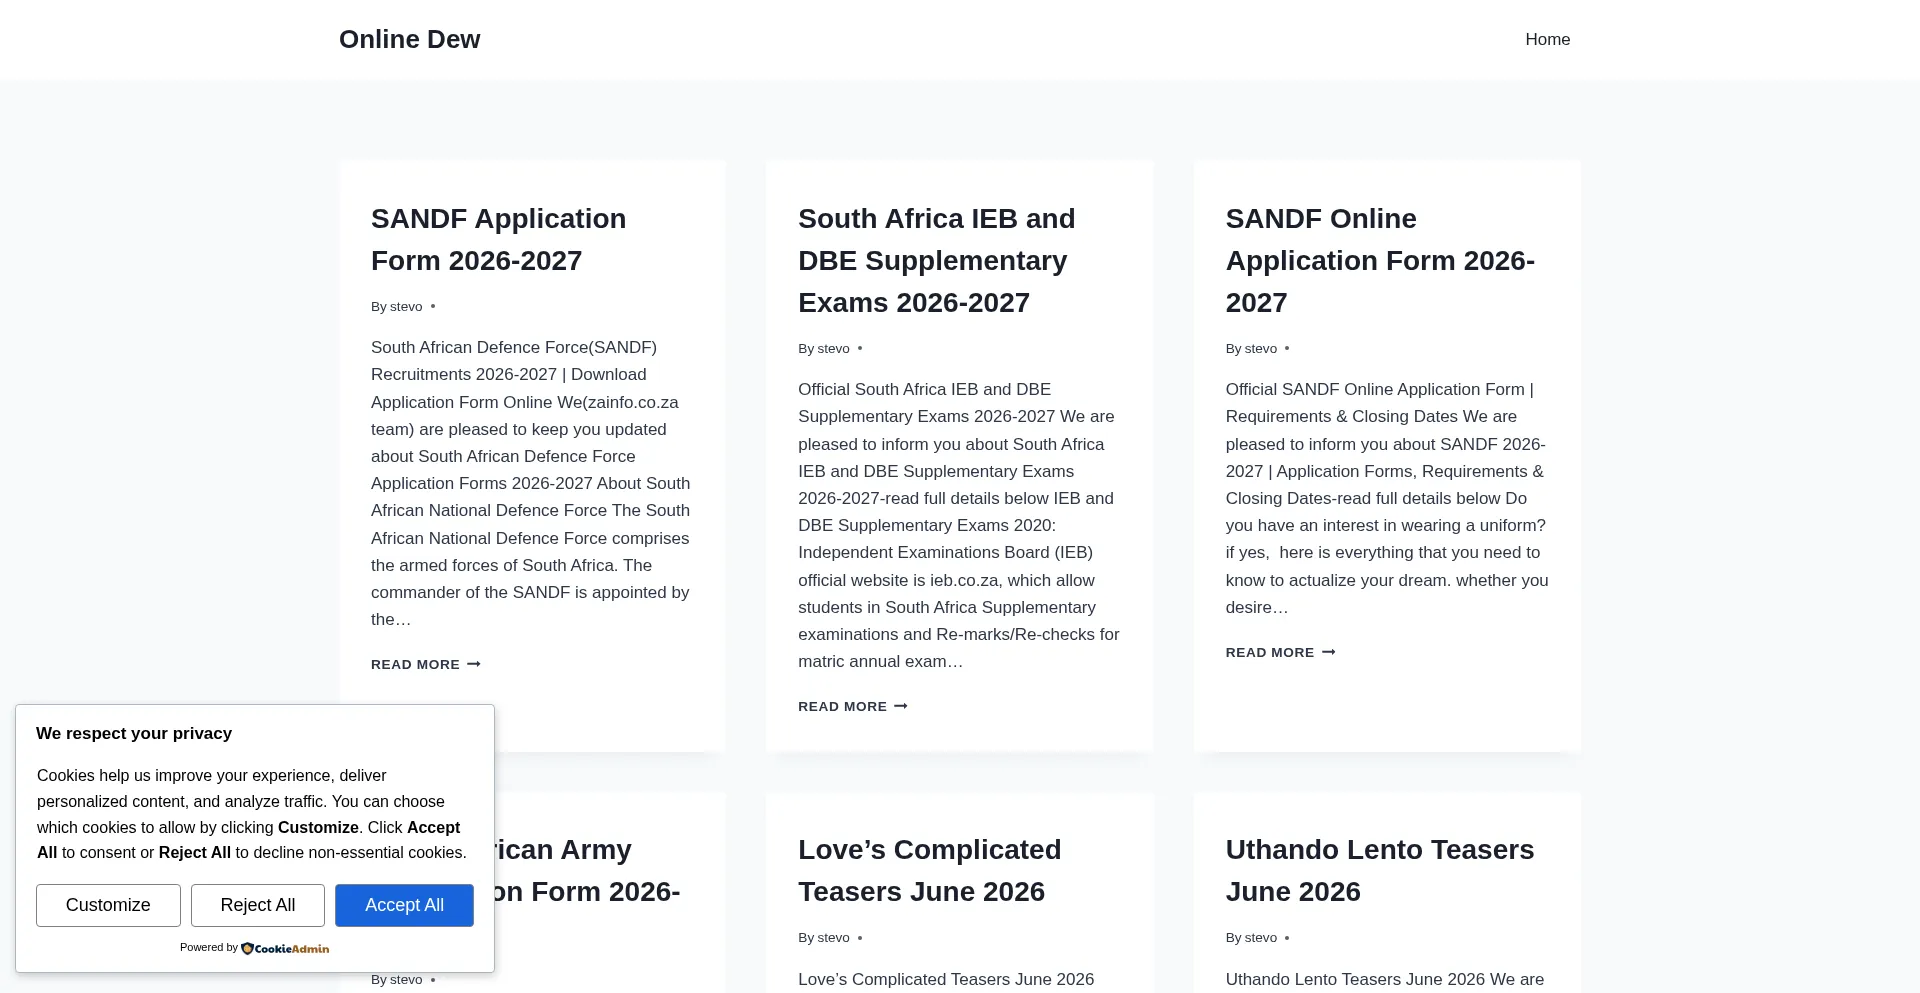The height and width of the screenshot is (993, 1920).
Task: Open Love's Complicated Teasers June 2026 post
Action: [929, 870]
